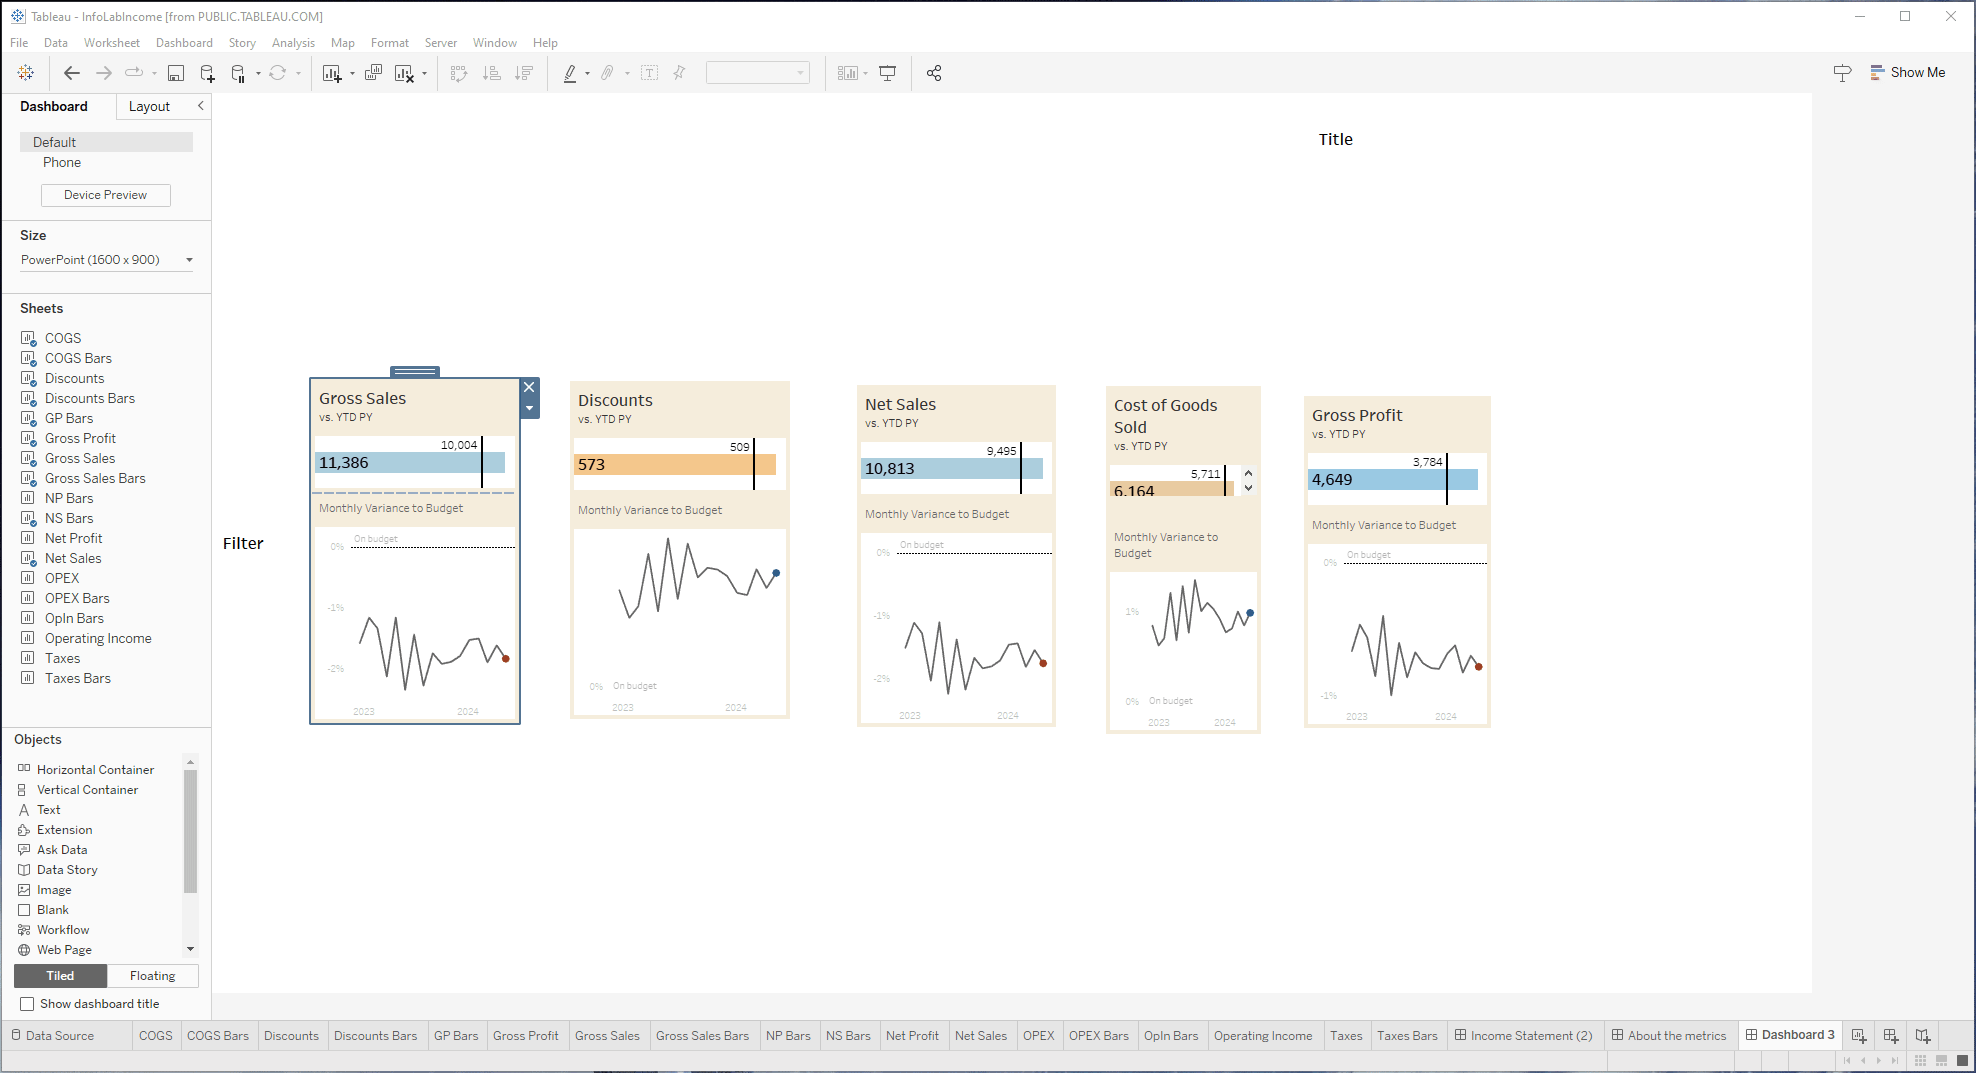Viewport: 1976px width, 1073px height.
Task: Click the Presentation Mode icon
Action: (887, 73)
